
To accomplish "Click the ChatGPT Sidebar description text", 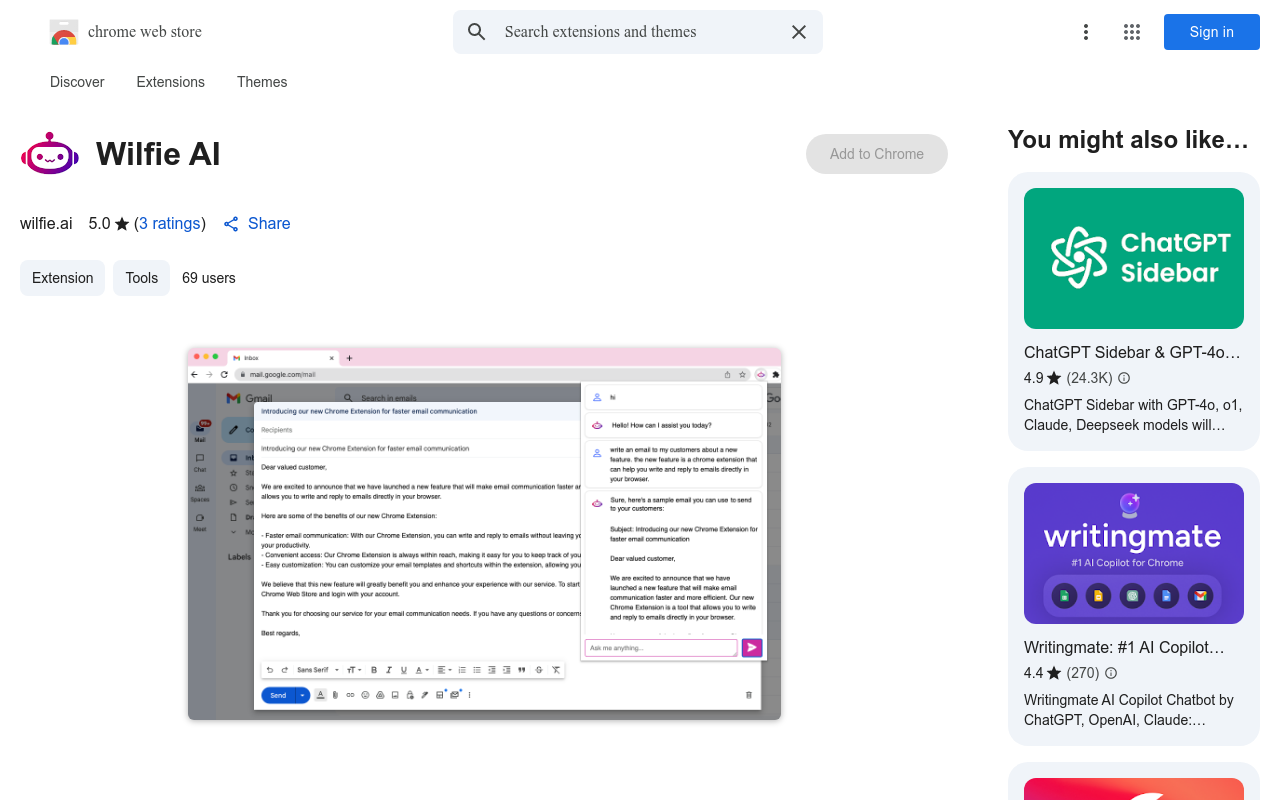I will [1133, 415].
